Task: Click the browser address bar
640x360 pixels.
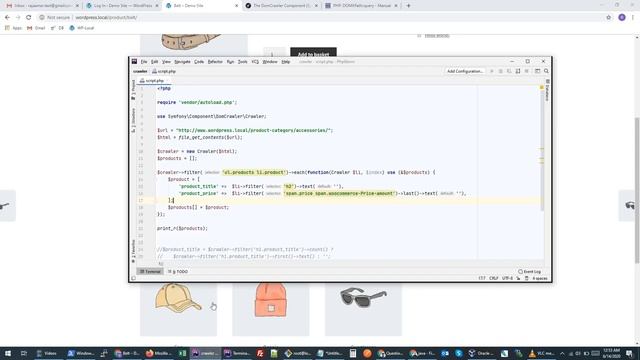Action: (x=322, y=18)
